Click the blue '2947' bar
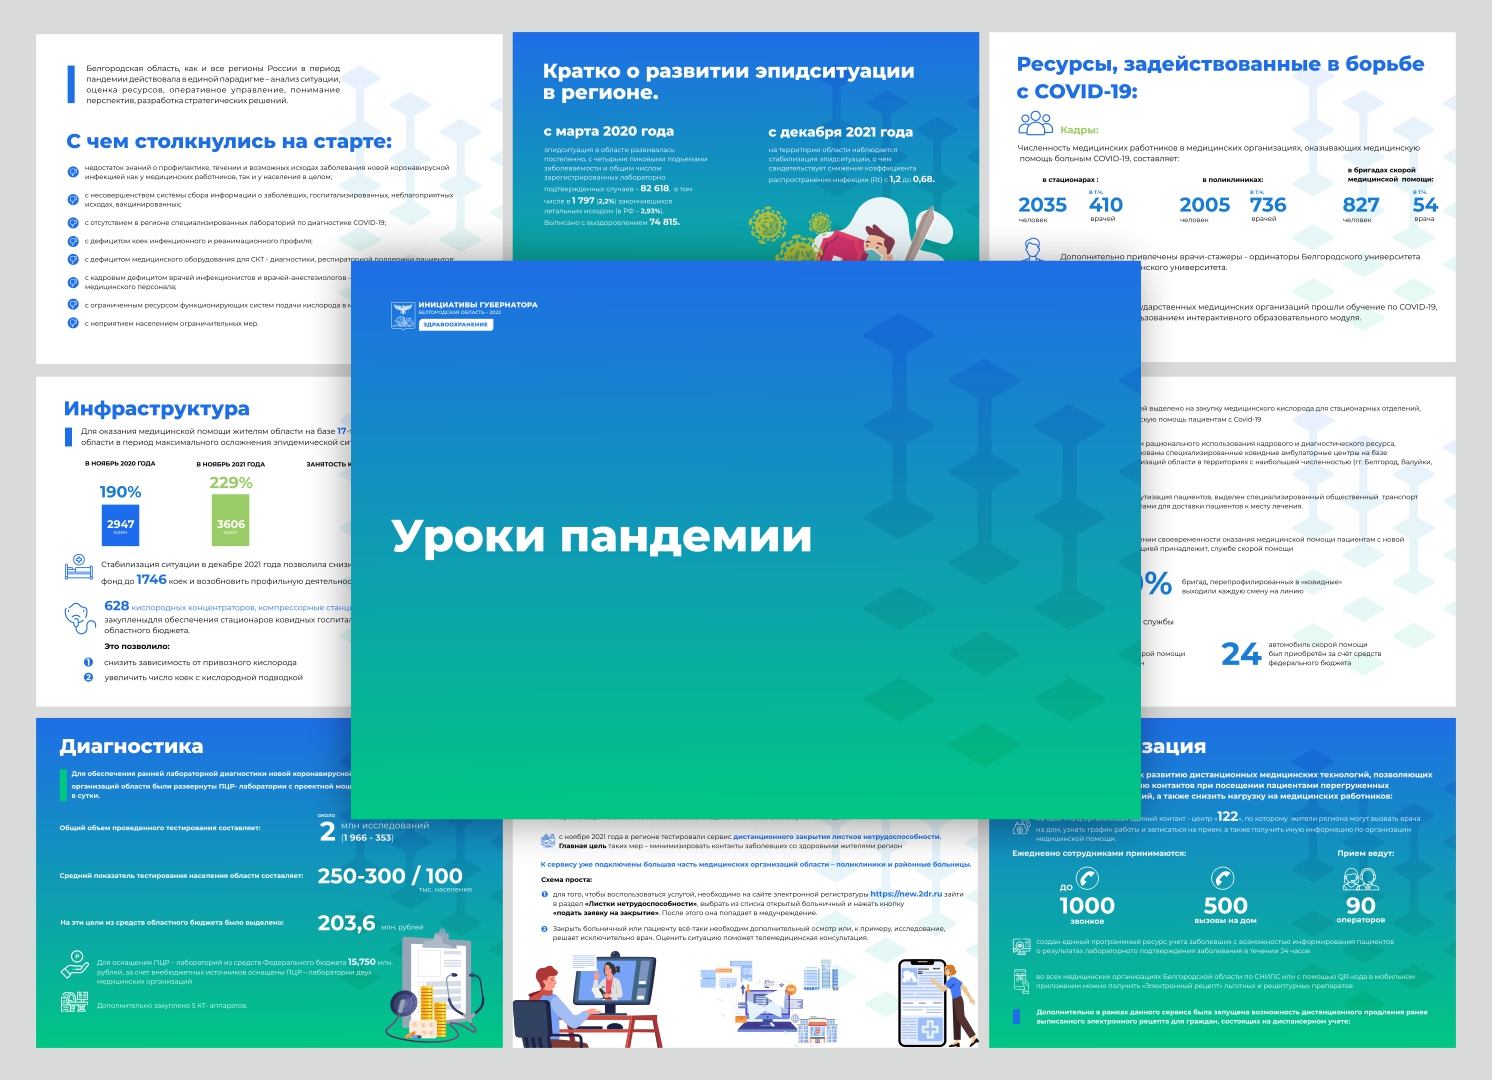The image size is (1492, 1080). 120,526
